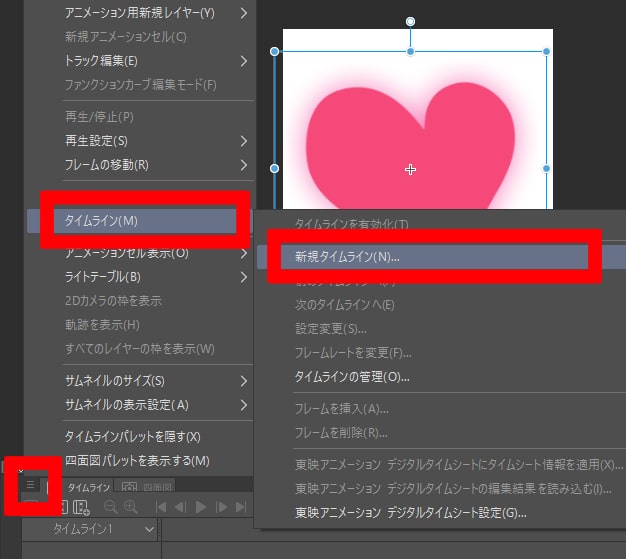
Task: Expand the フレームの移動(R) submenu arrow
Action: 244,165
